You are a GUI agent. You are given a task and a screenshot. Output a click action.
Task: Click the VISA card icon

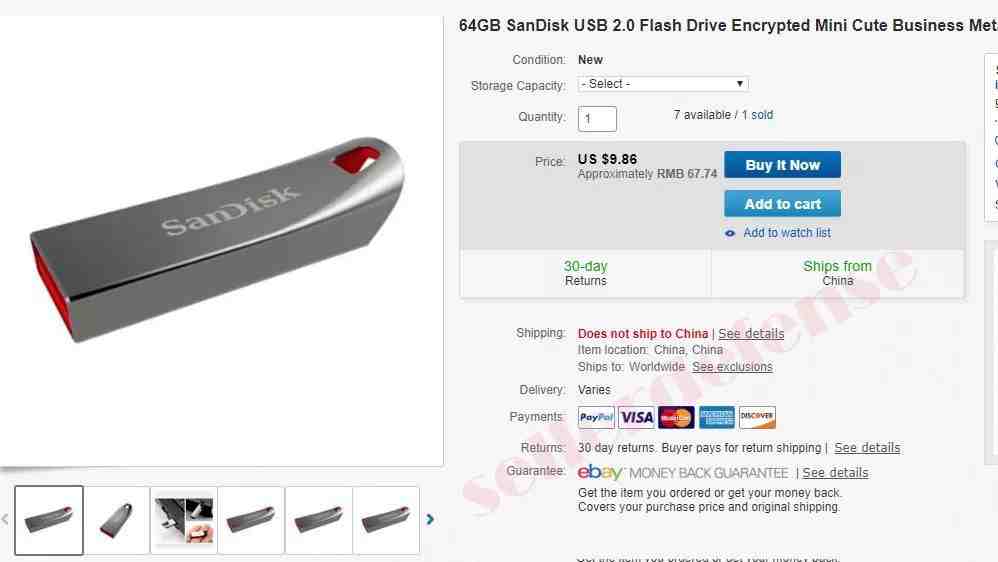[636, 418]
